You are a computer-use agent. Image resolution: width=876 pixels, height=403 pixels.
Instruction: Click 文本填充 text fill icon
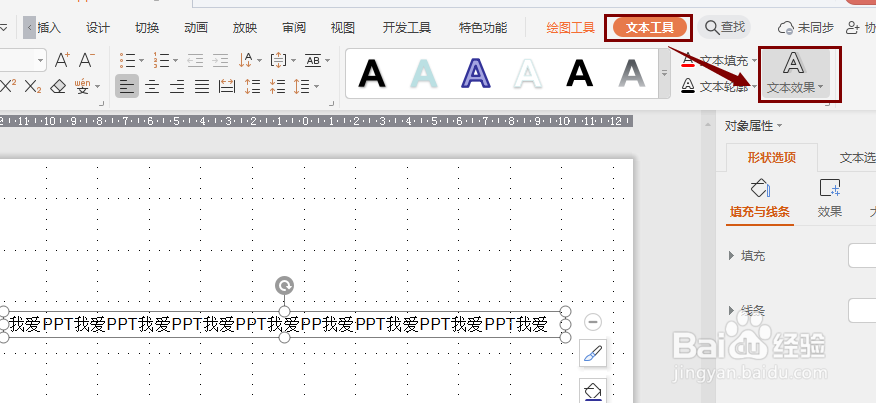pos(688,60)
